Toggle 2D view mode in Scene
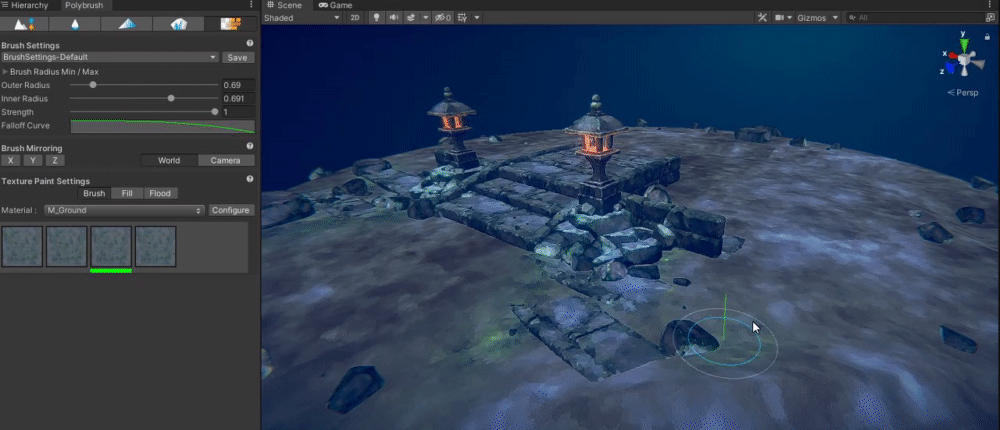 click(x=355, y=18)
